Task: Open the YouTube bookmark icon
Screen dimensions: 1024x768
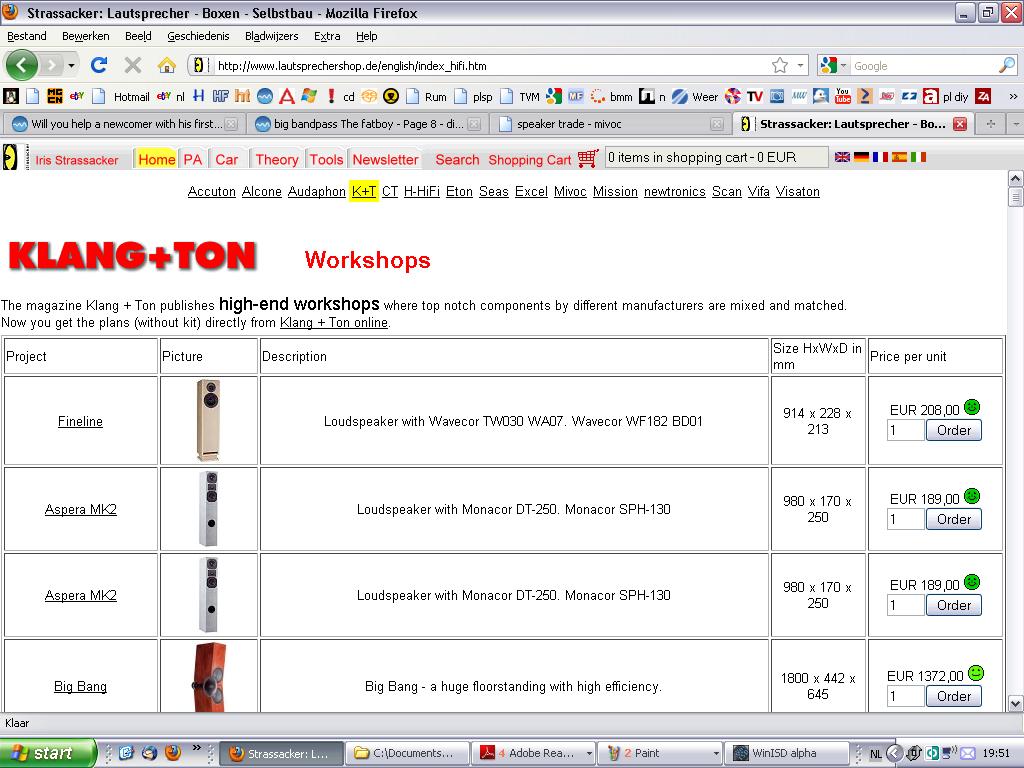Action: pos(842,97)
